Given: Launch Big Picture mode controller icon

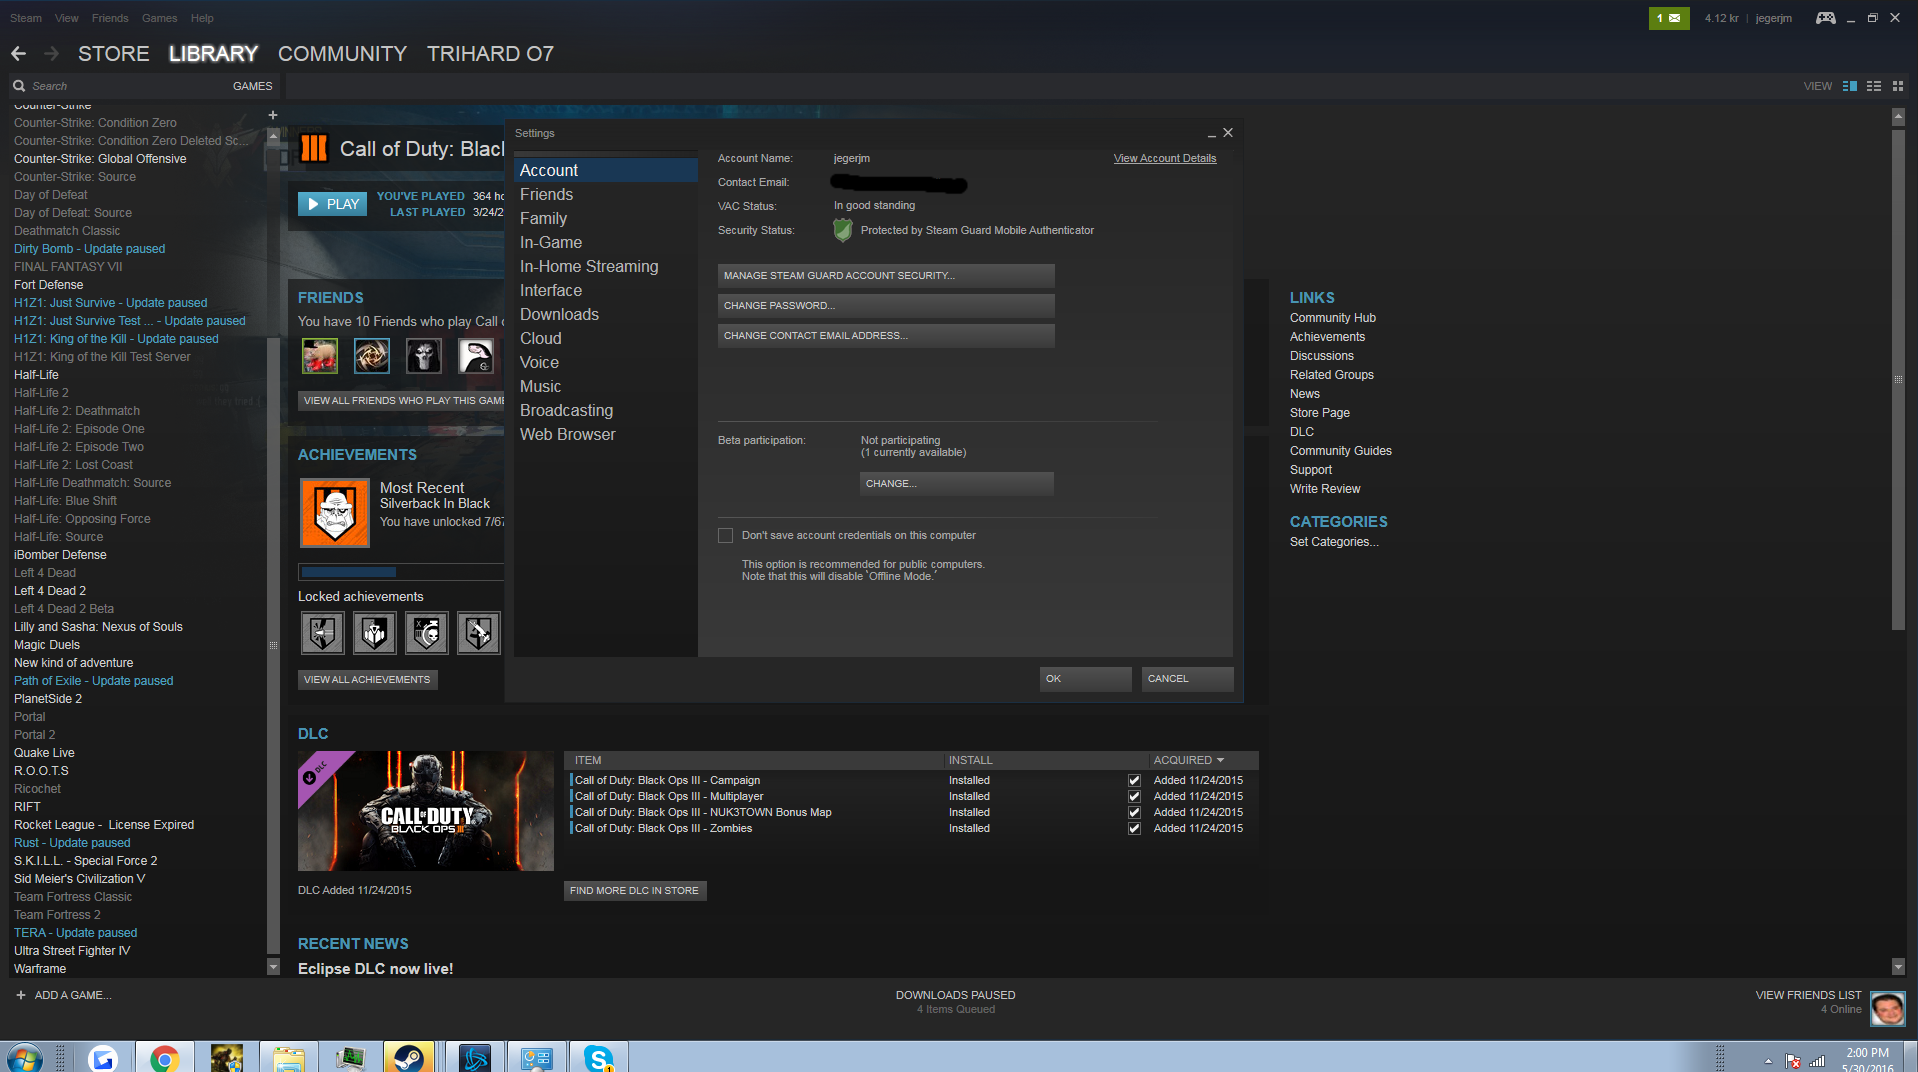Looking at the screenshot, I should 1825,18.
